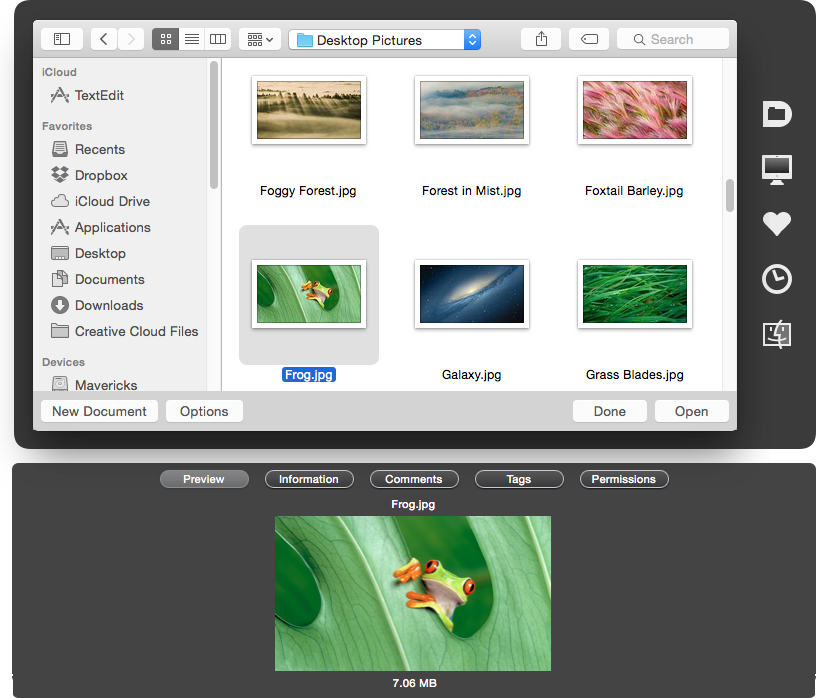Open Creative Cloud Files in sidebar

(x=125, y=332)
